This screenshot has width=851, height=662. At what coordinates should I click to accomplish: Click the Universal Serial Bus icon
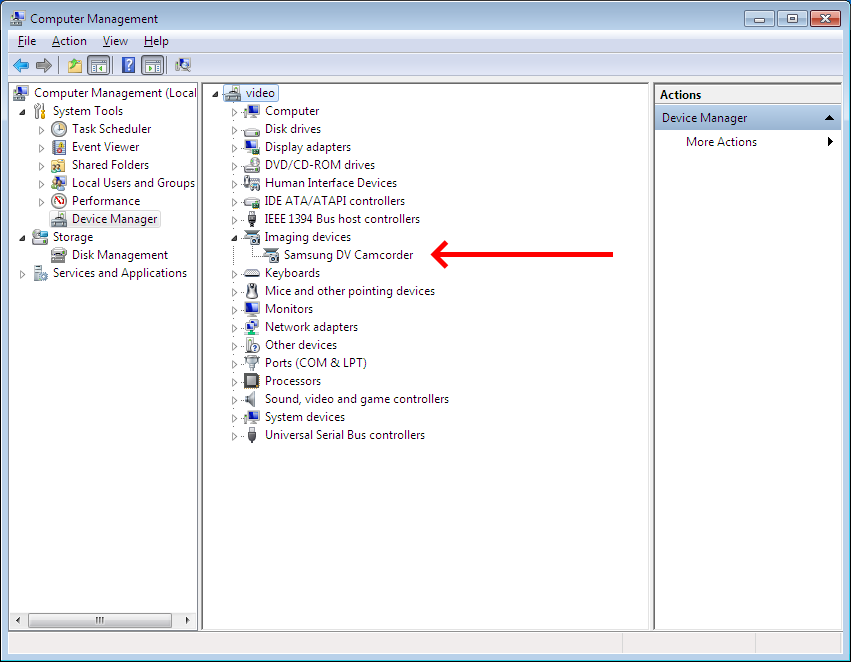click(x=252, y=435)
